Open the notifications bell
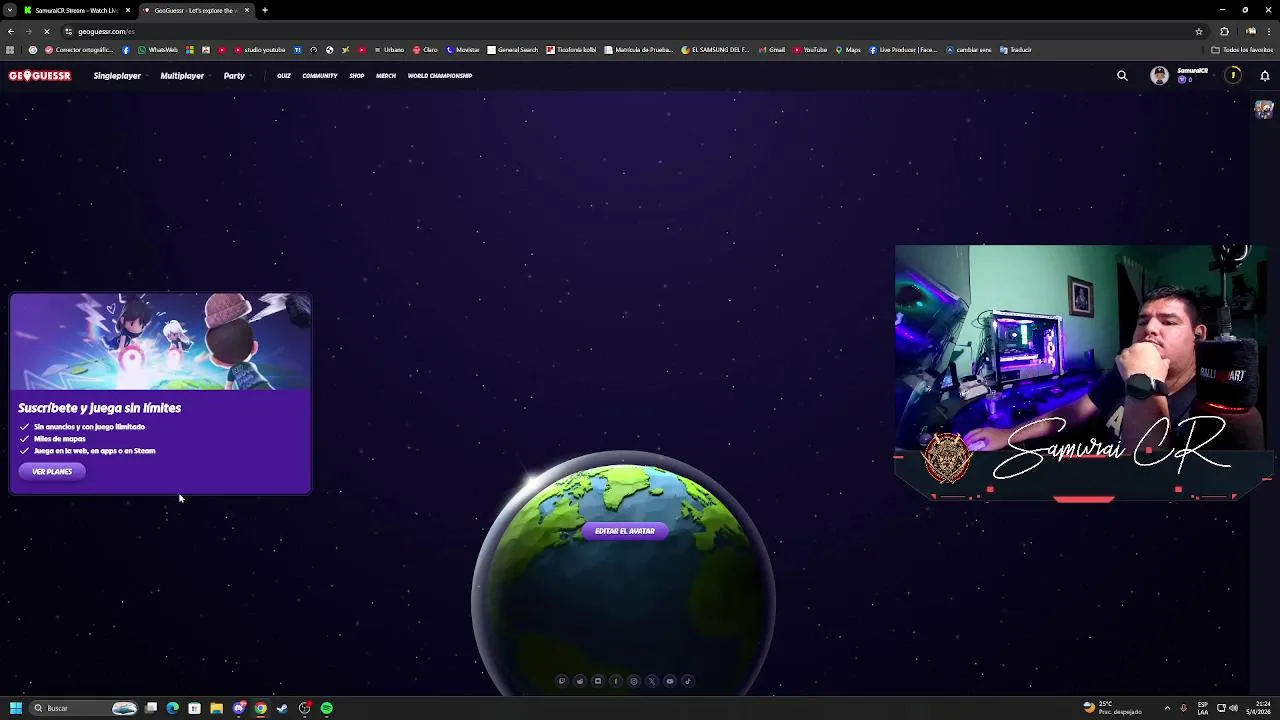1280x720 pixels. pos(1264,76)
